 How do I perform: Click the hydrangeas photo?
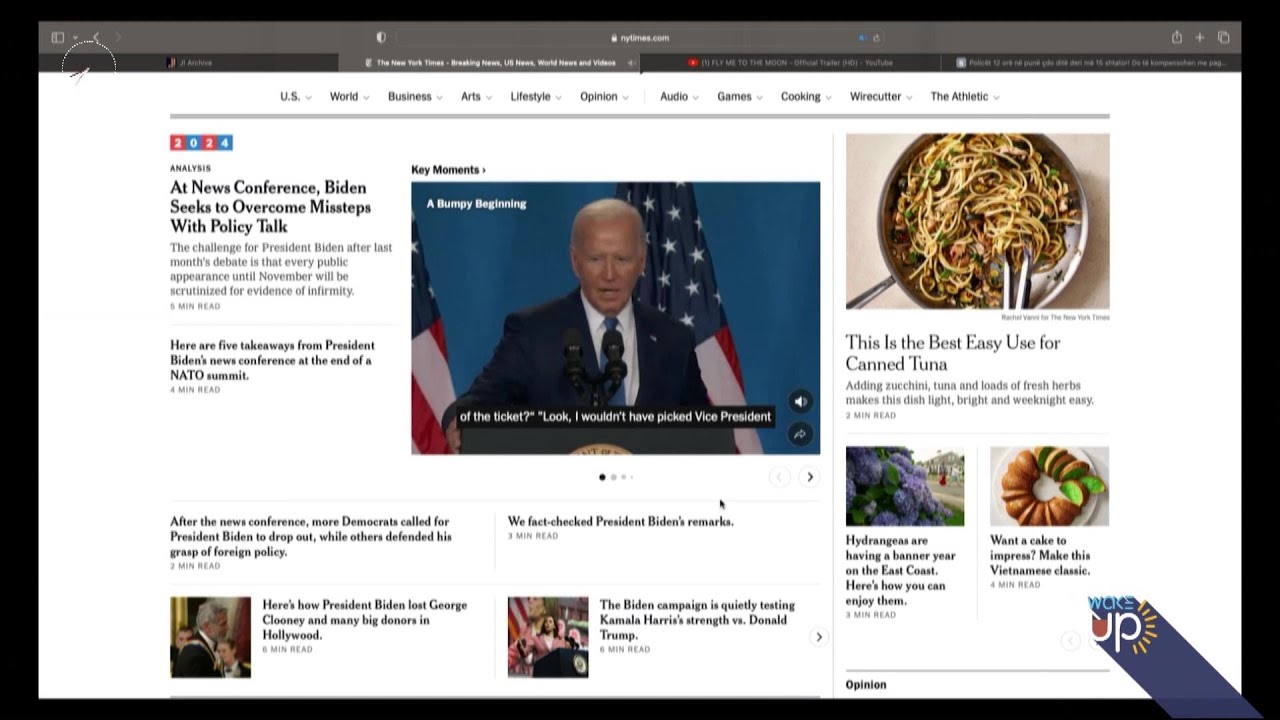click(x=905, y=486)
